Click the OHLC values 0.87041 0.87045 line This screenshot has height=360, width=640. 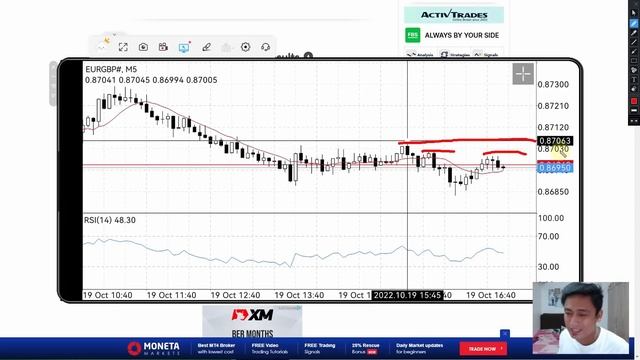(x=151, y=80)
